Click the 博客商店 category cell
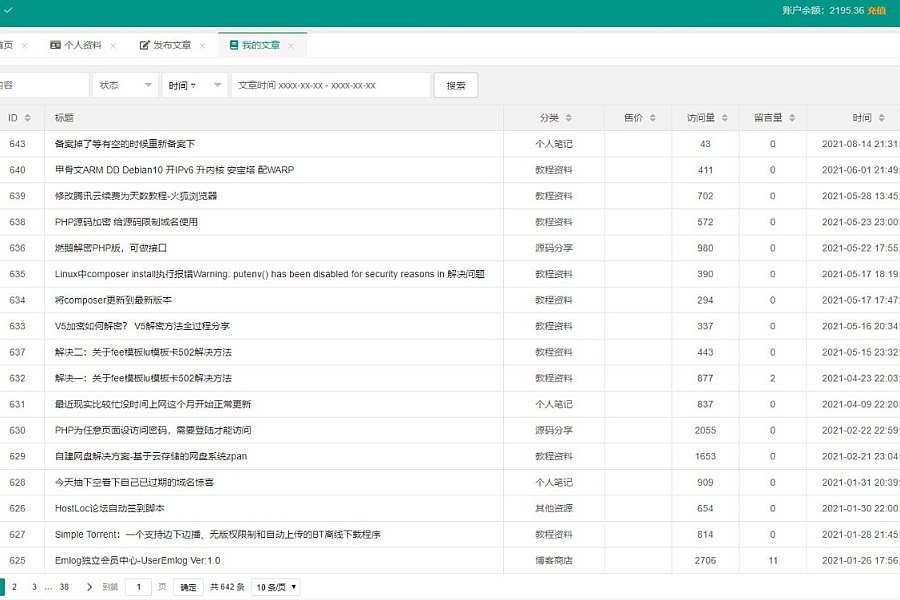Screen dimensions: 900x600 point(554,560)
